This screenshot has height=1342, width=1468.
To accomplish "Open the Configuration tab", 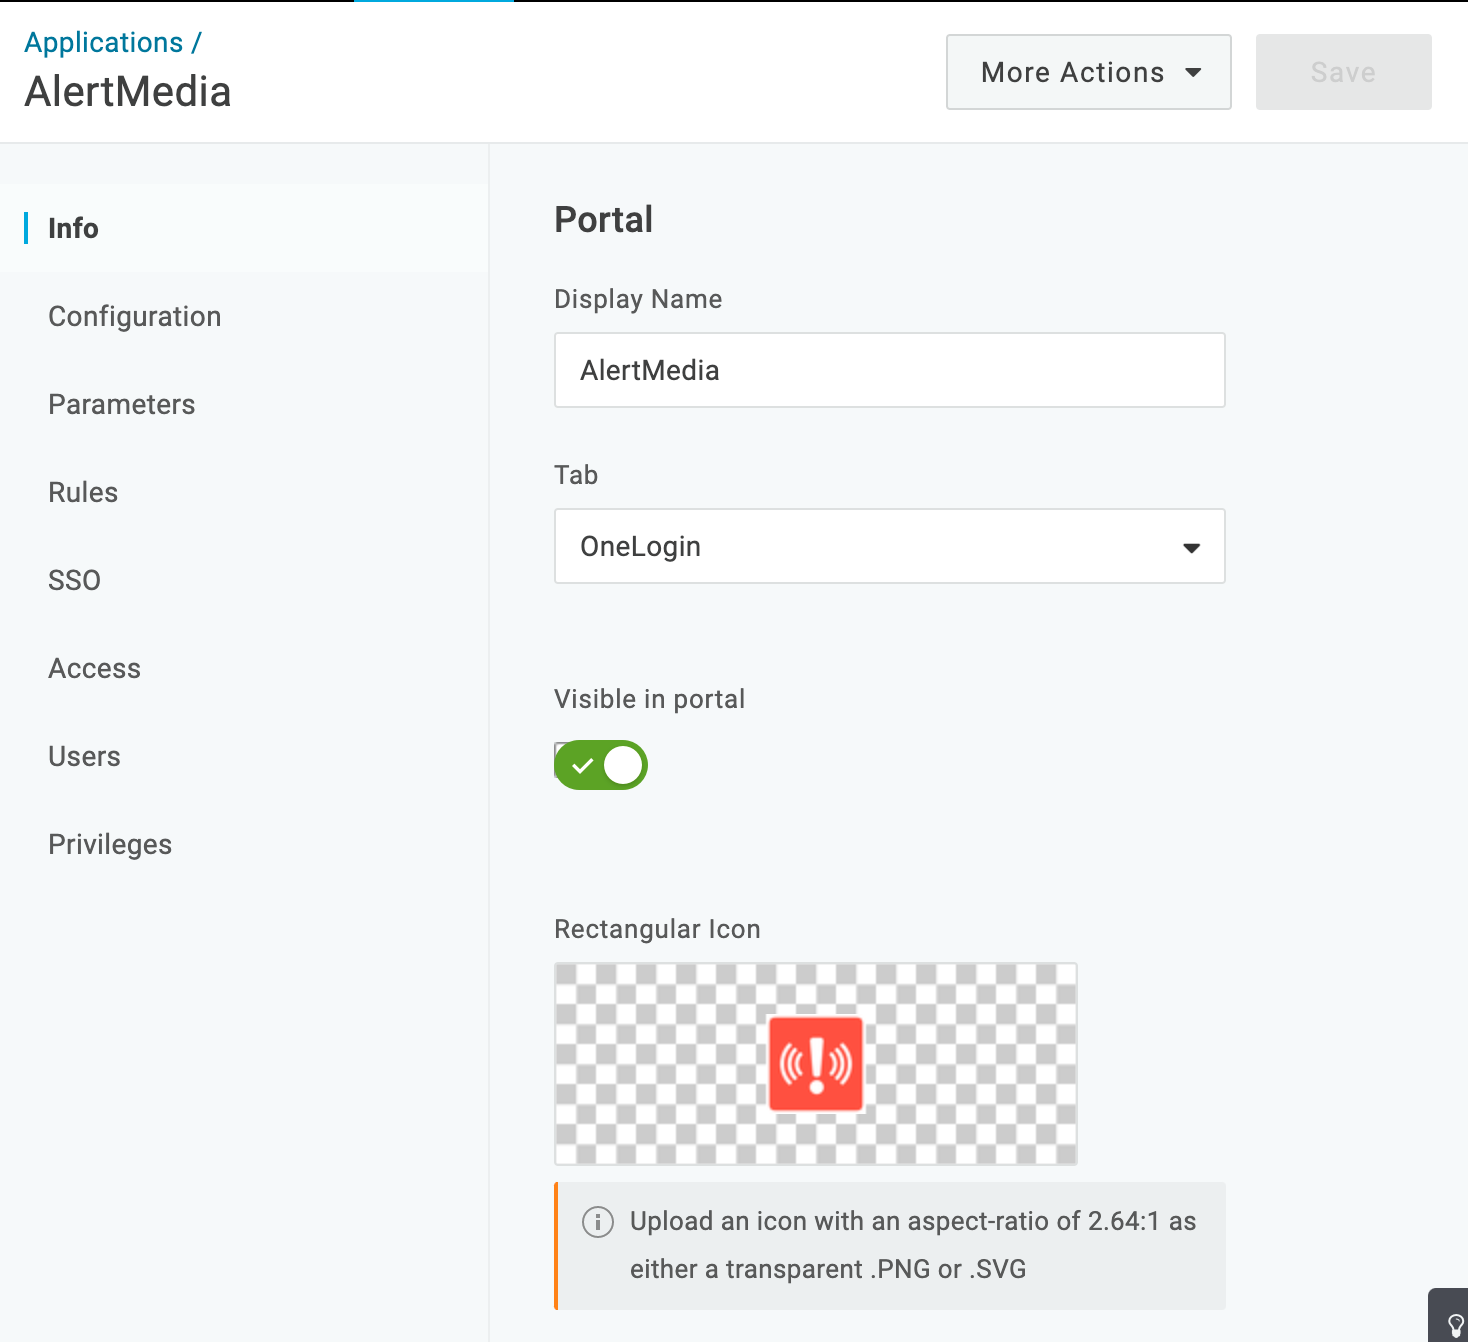I will [135, 316].
